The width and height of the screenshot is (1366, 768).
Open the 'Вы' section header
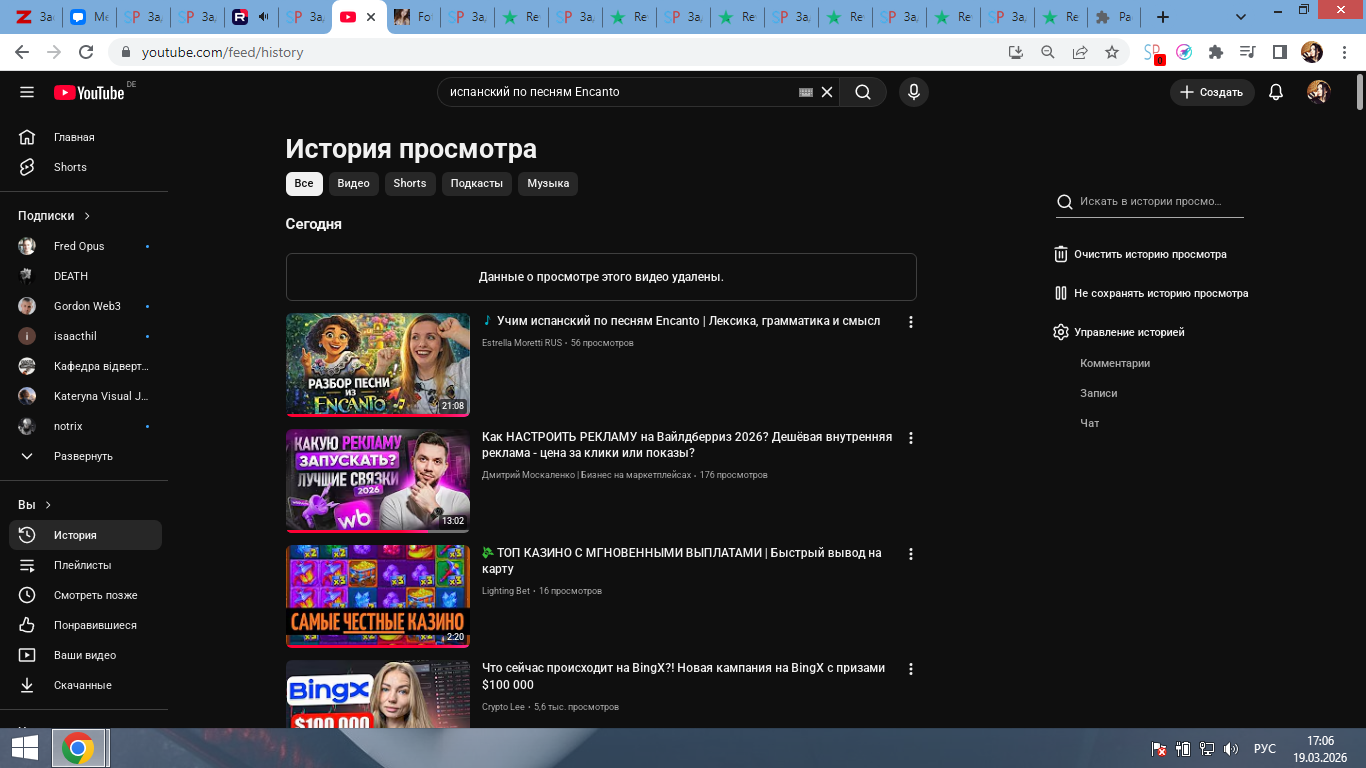[35, 505]
